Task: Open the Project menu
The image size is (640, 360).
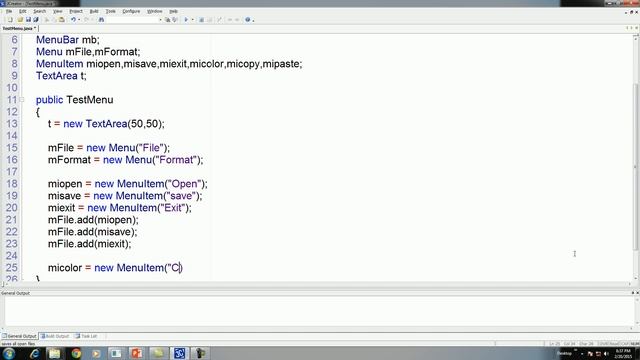Action: click(76, 11)
